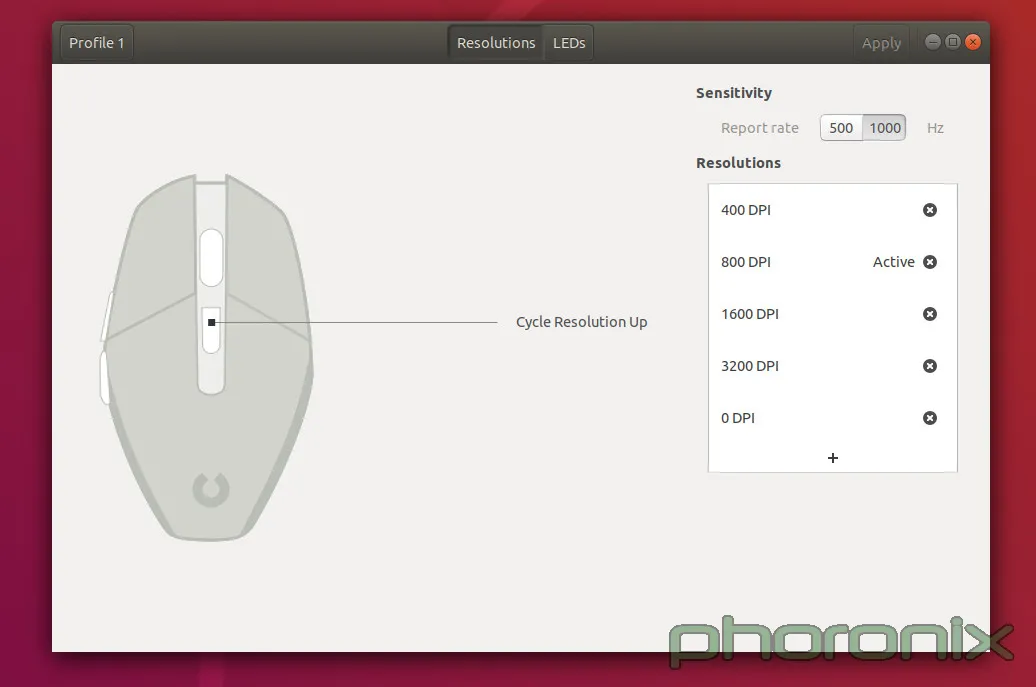
Task: Remove the 1600 DPI resolution entry
Action: (930, 314)
